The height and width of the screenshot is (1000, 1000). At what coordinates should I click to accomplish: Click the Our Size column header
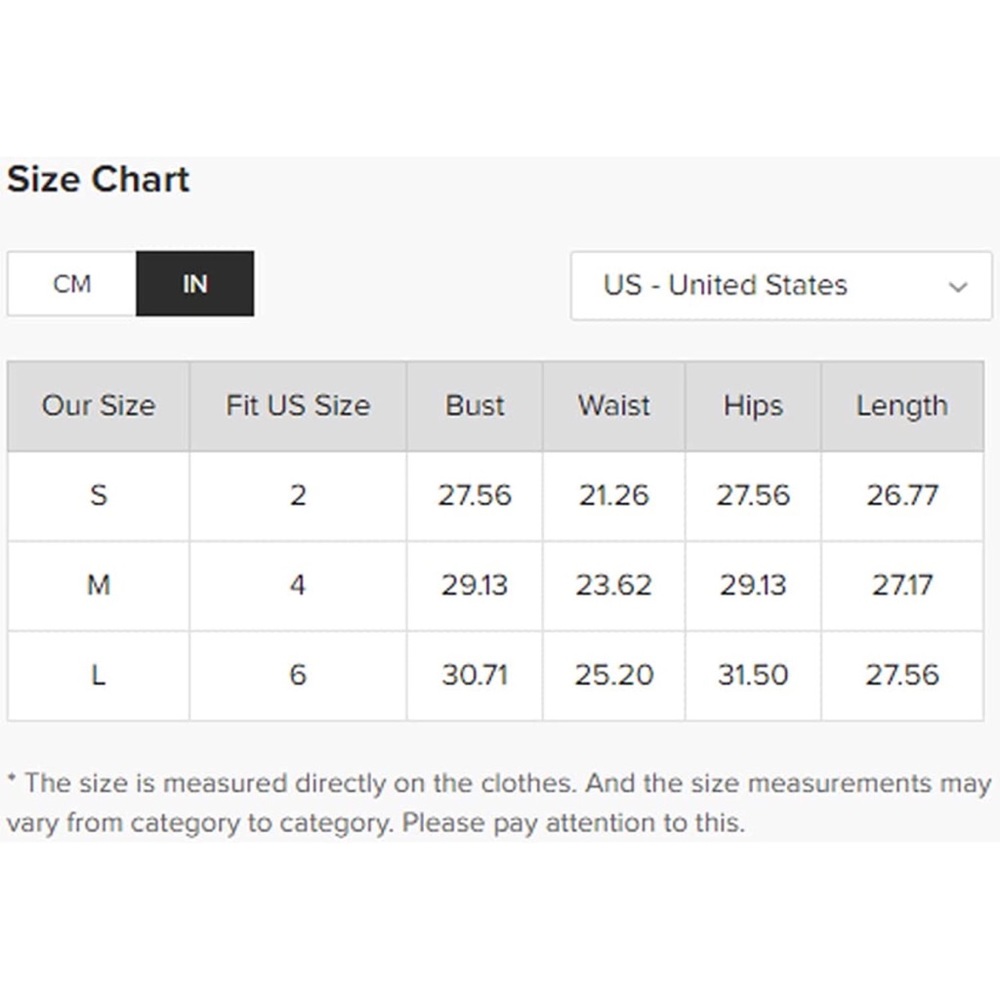tap(98, 406)
